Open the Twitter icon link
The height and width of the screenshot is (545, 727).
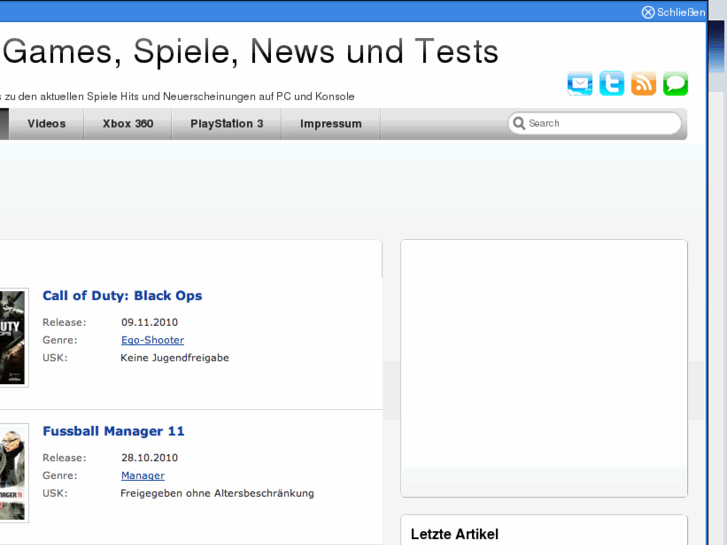[612, 84]
